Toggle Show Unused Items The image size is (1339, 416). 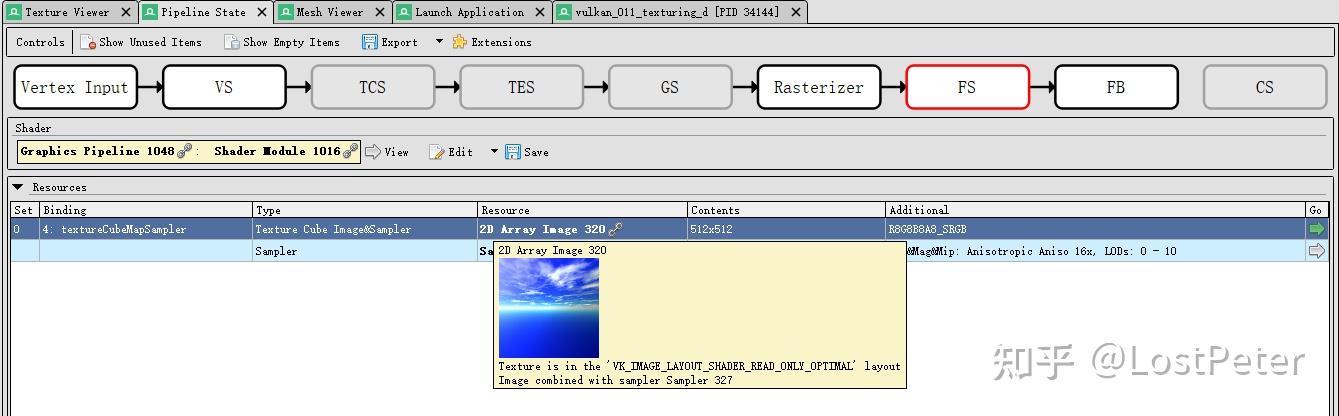141,42
